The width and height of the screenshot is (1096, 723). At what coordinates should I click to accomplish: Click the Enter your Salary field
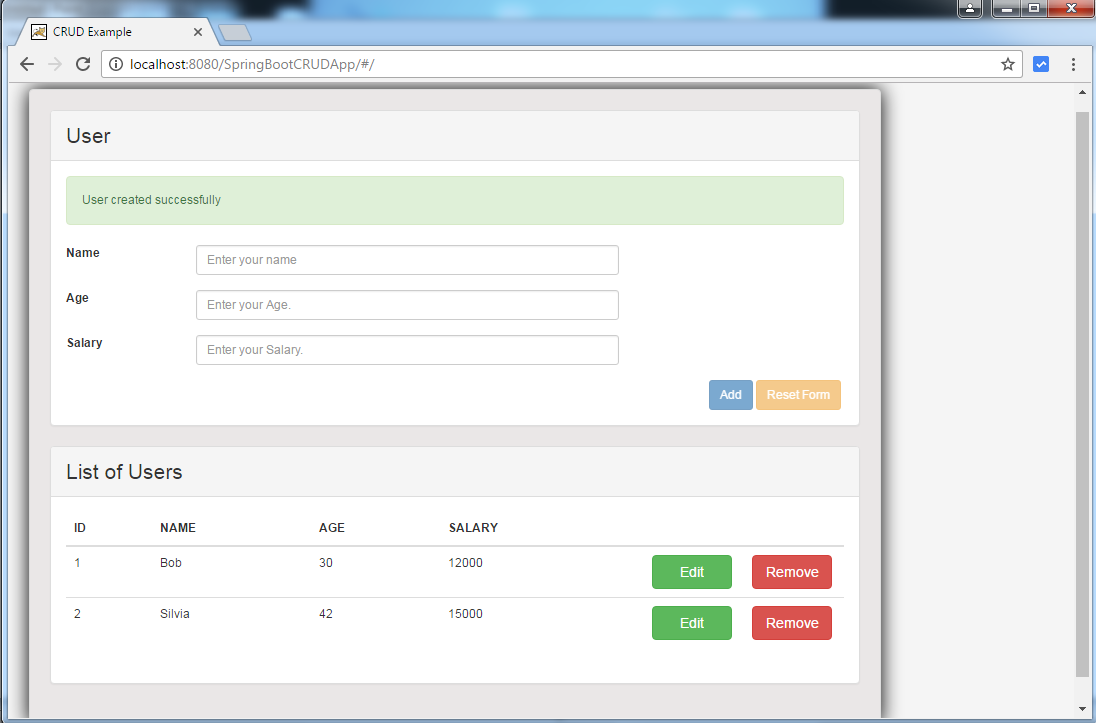click(x=406, y=349)
